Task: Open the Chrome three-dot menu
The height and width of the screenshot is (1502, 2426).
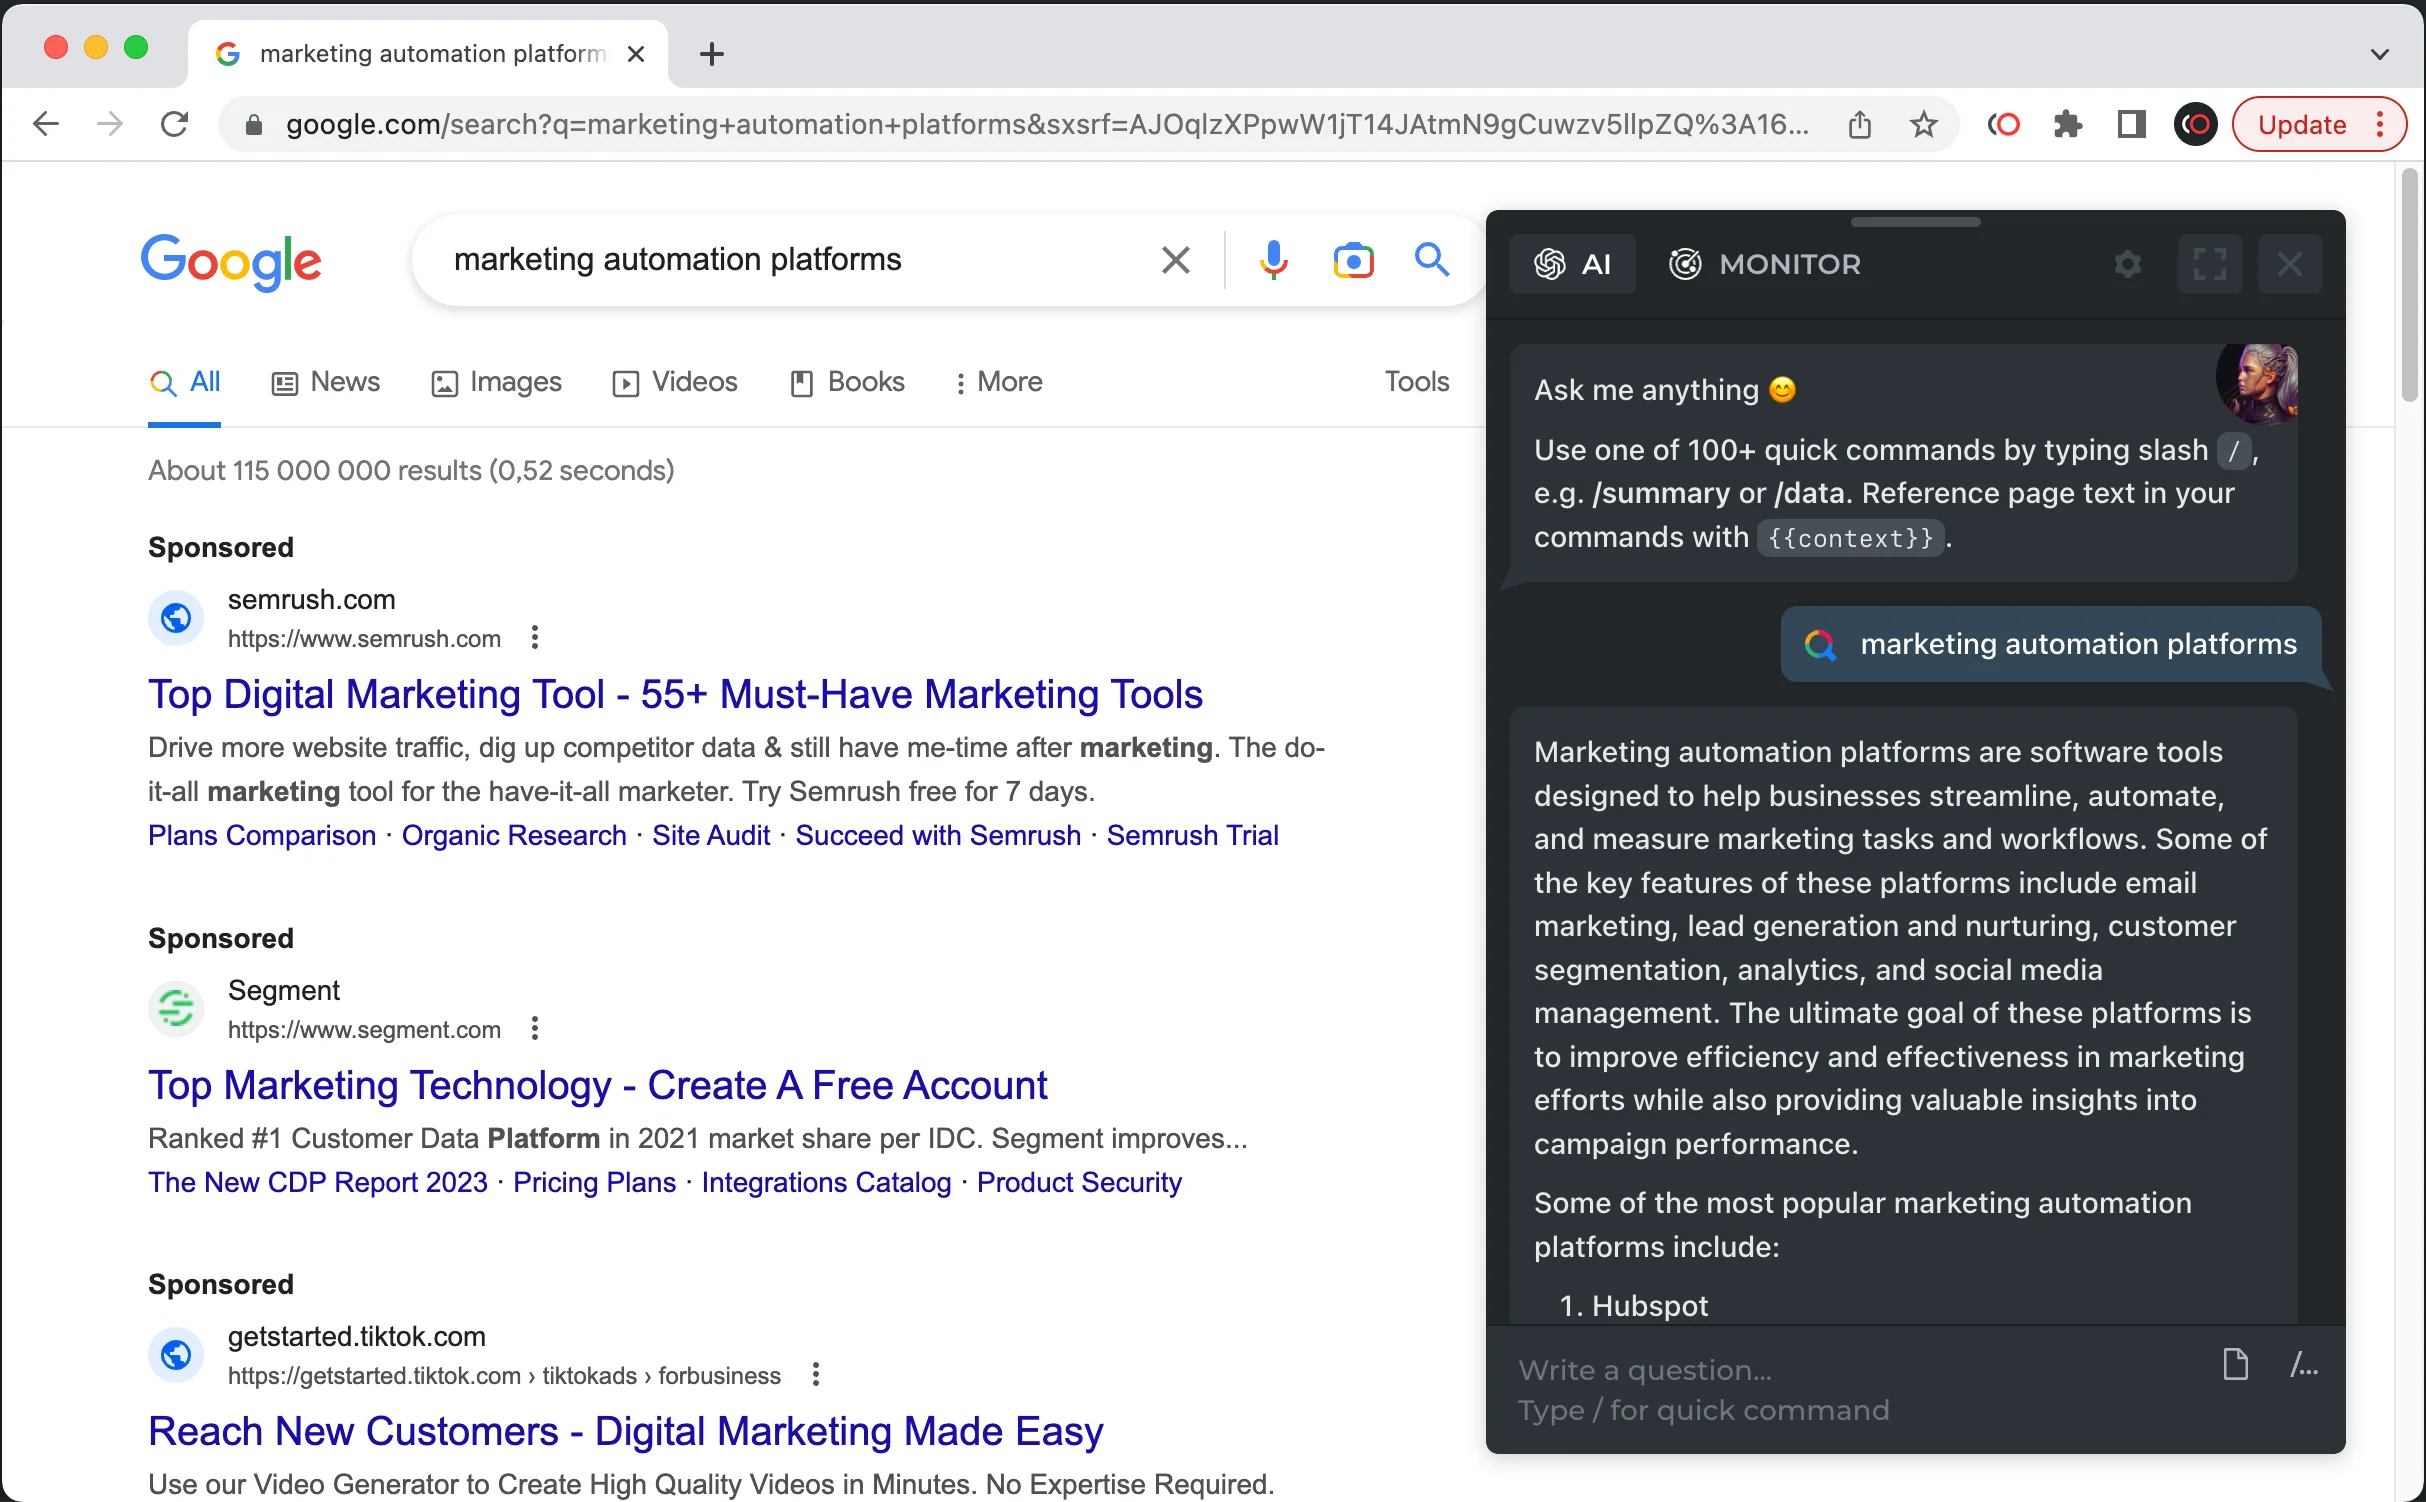Action: point(2381,125)
